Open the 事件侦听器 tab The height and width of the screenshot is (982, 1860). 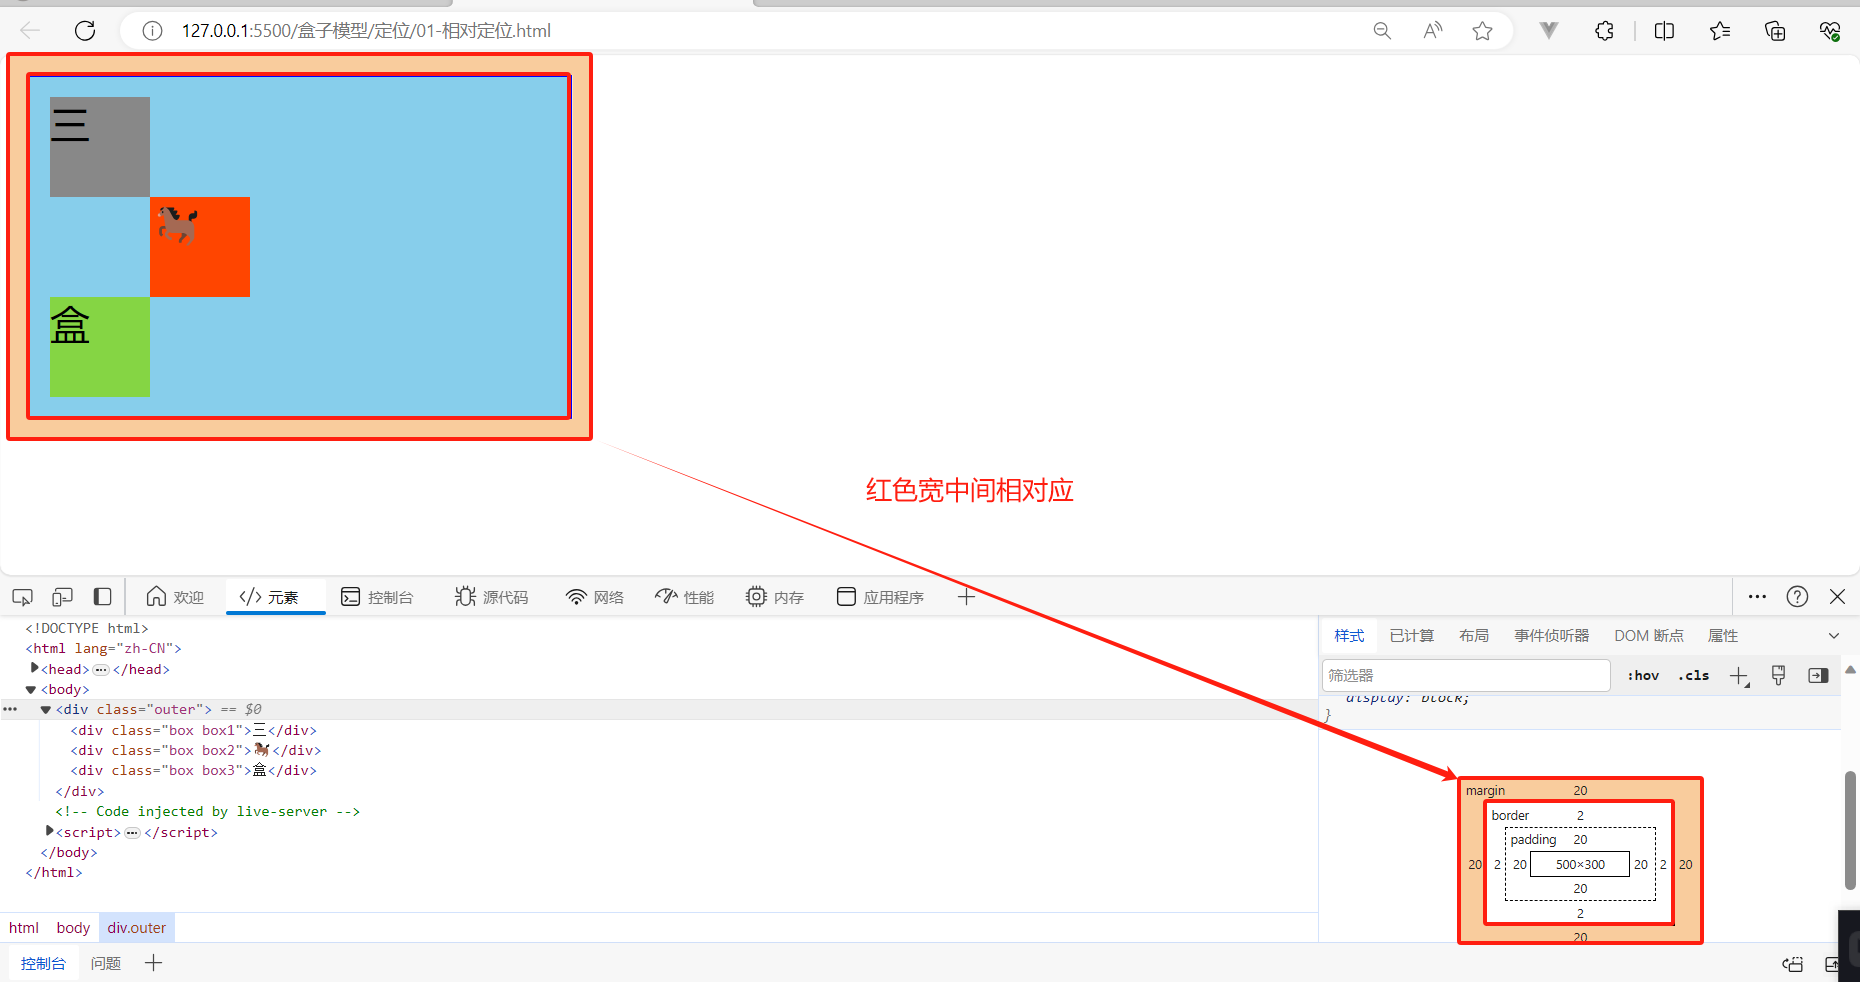(1551, 636)
